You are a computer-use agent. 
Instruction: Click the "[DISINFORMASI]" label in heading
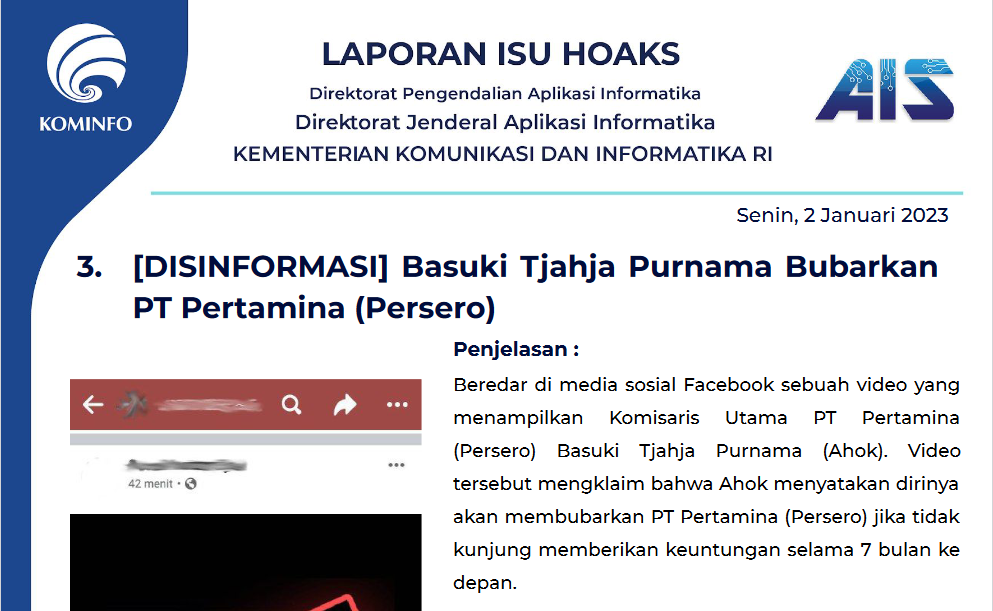point(261,267)
